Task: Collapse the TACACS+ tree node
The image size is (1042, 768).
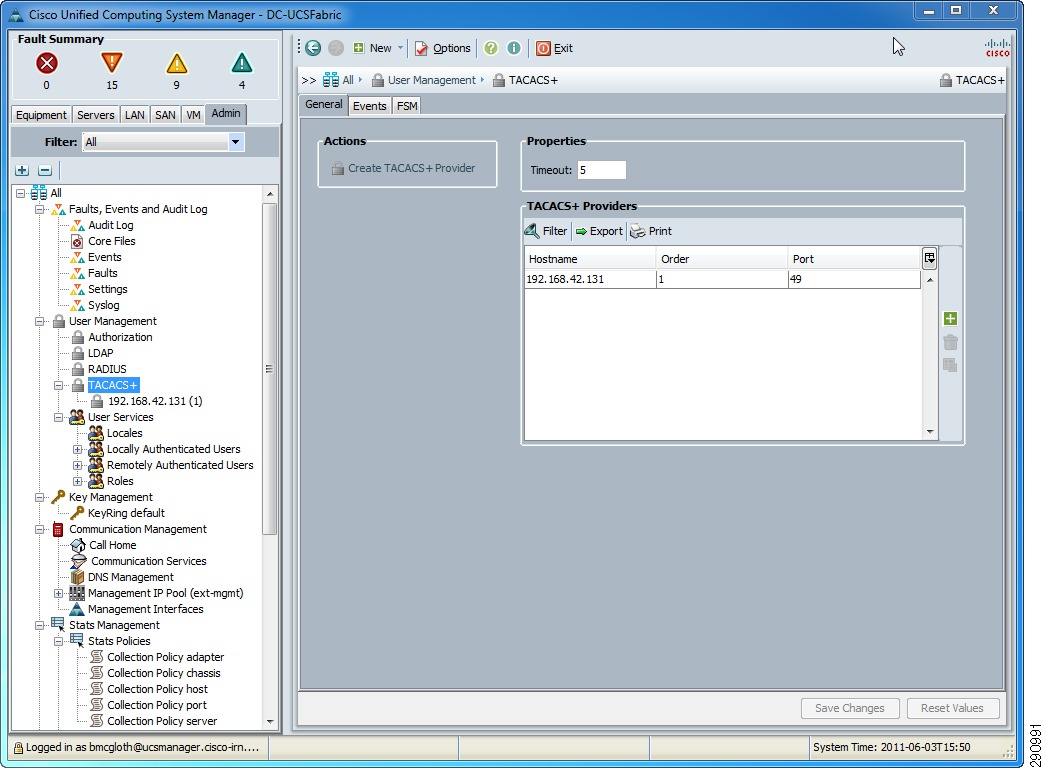Action: click(58, 385)
